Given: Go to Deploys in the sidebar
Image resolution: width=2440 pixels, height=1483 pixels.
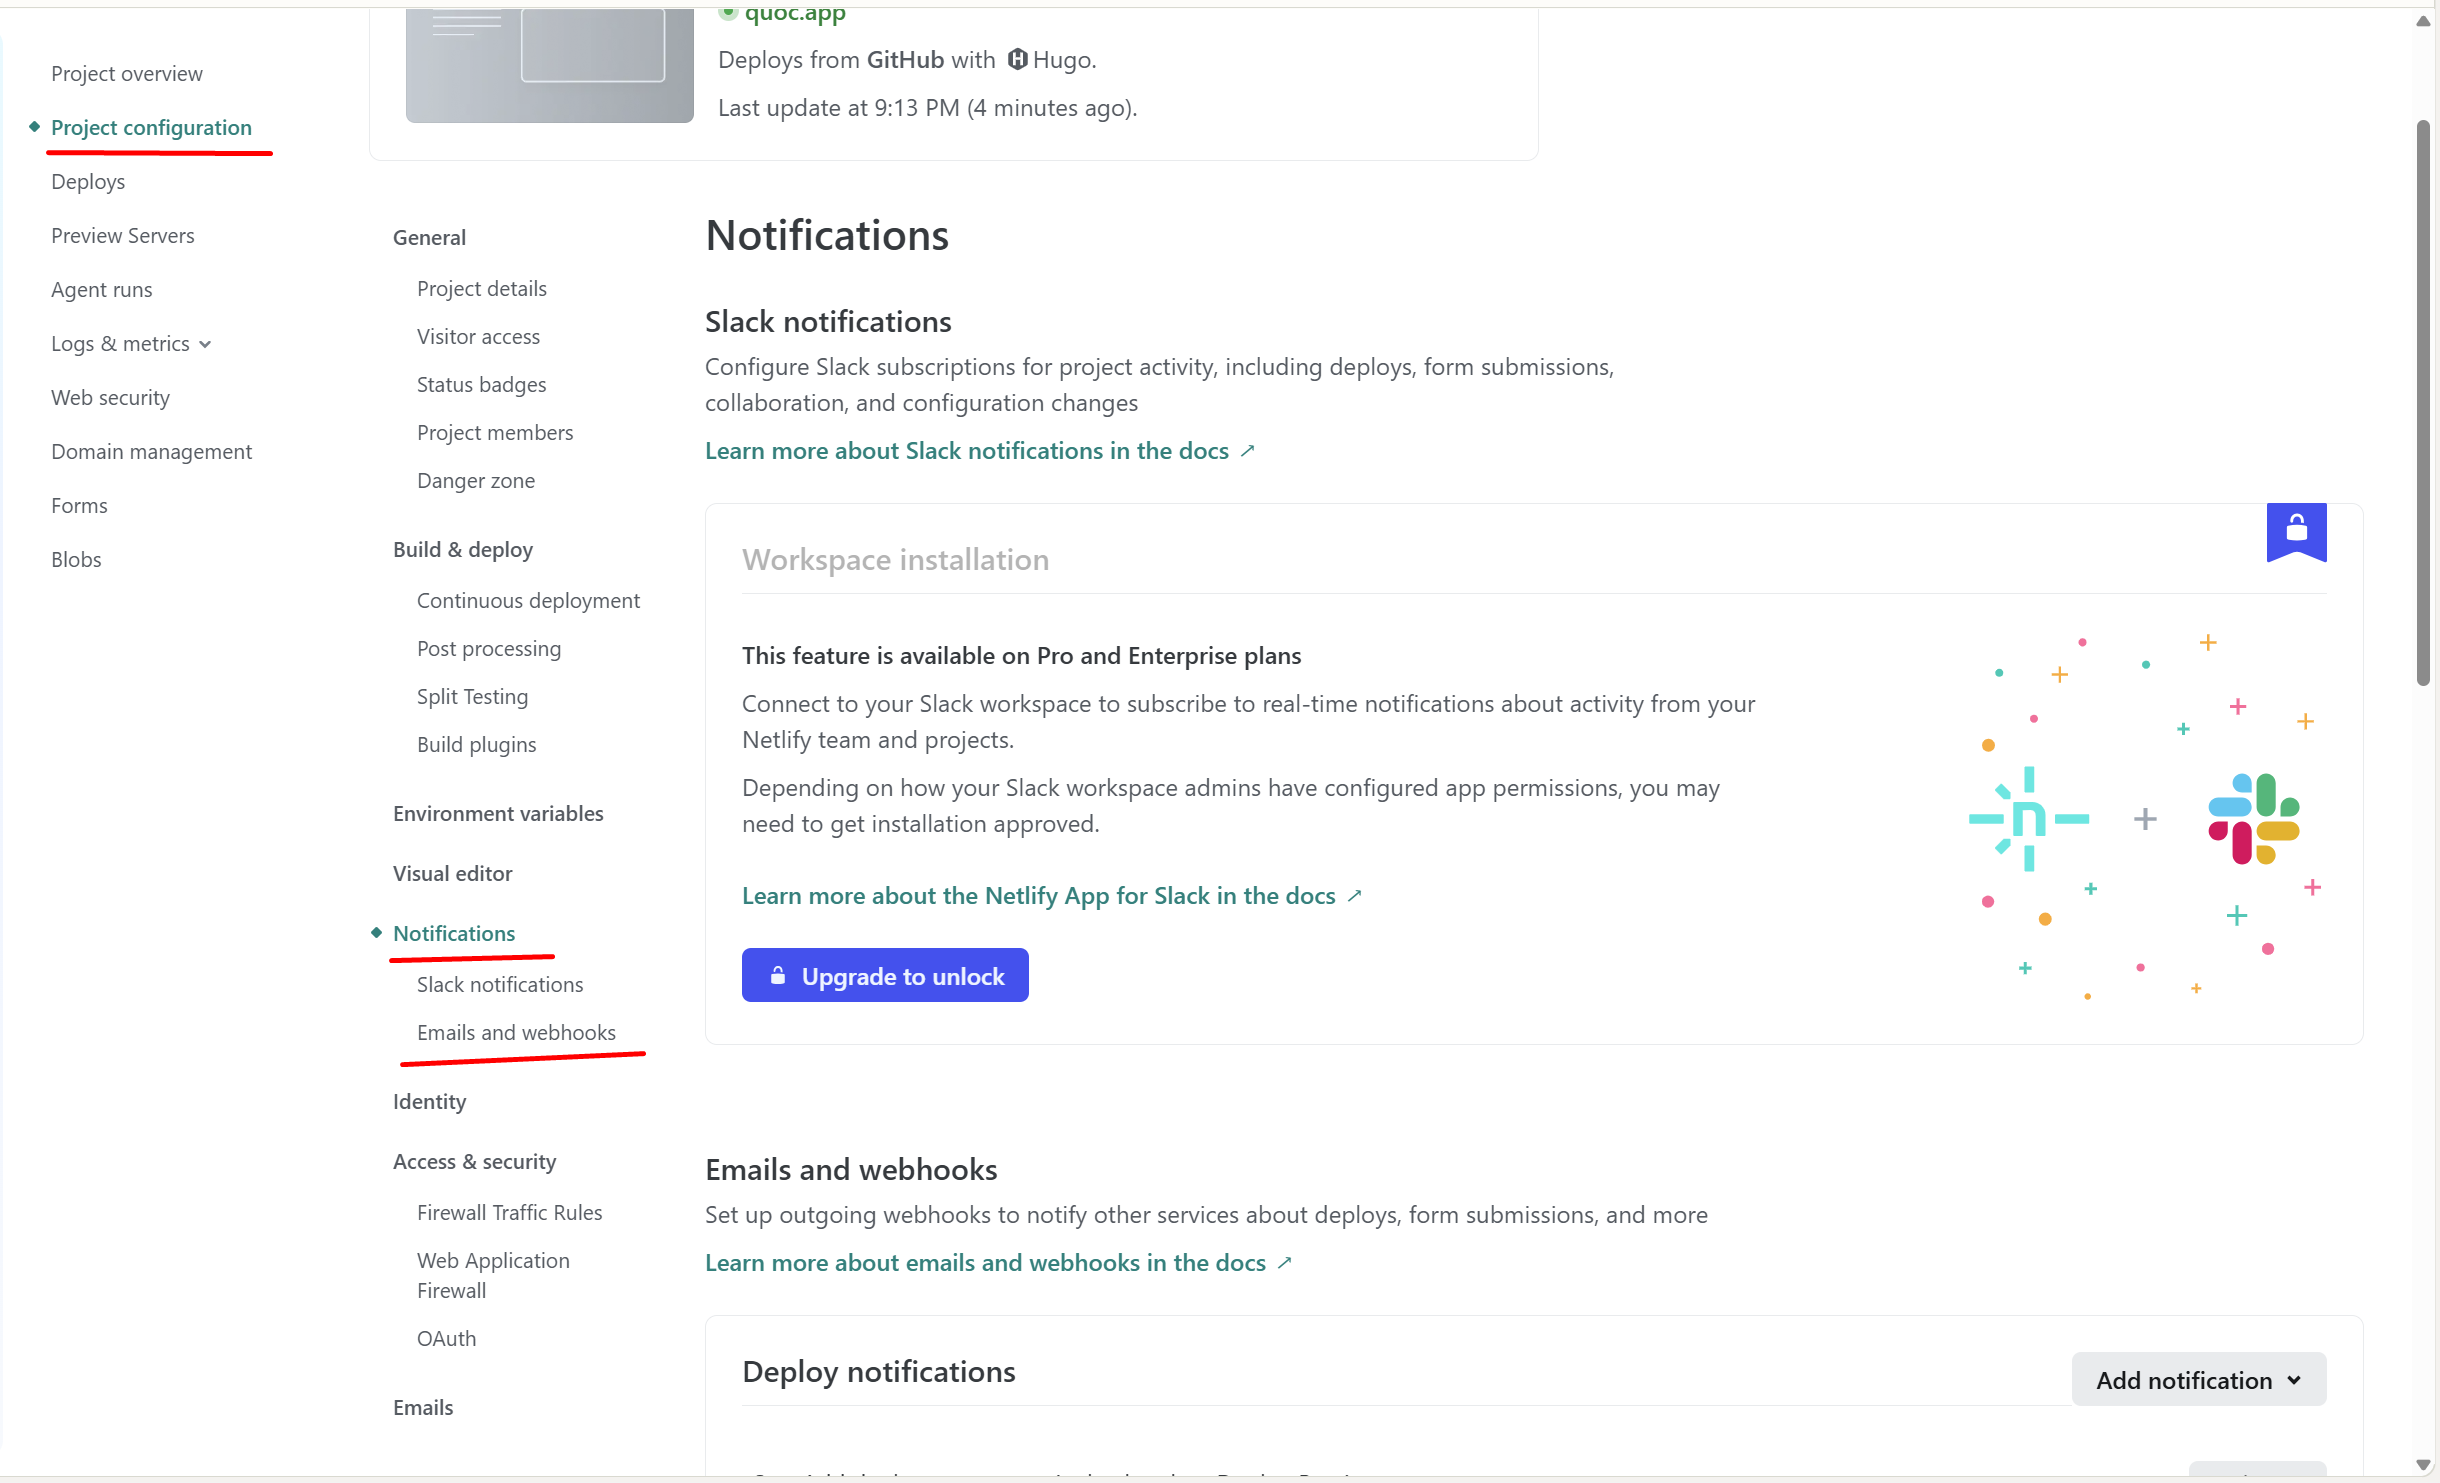Looking at the screenshot, I should pyautogui.click(x=88, y=182).
